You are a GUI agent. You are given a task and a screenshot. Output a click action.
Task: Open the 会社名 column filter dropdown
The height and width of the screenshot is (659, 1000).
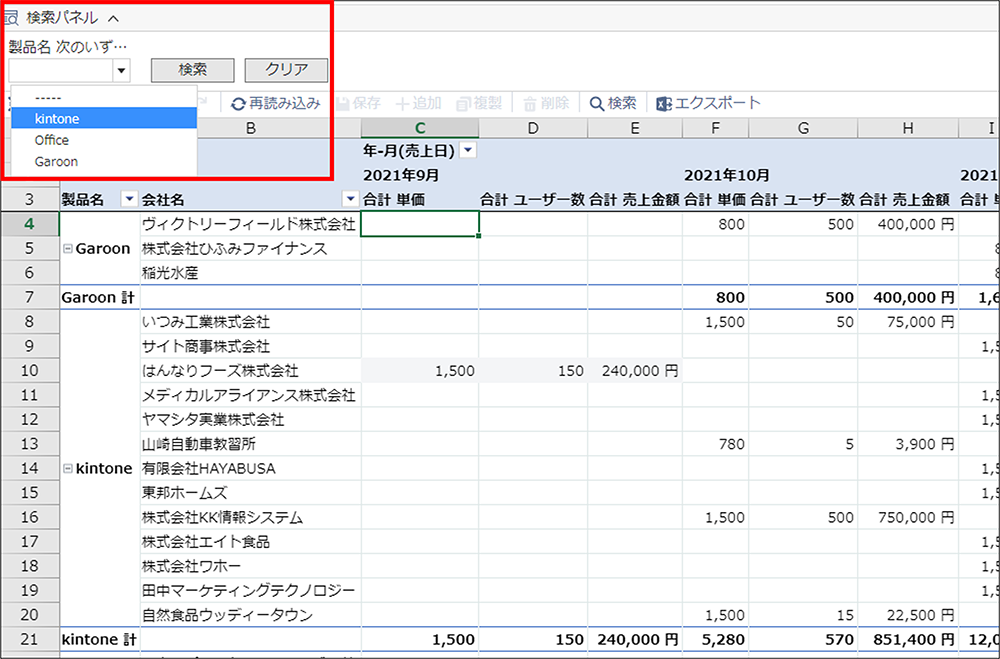coord(350,199)
